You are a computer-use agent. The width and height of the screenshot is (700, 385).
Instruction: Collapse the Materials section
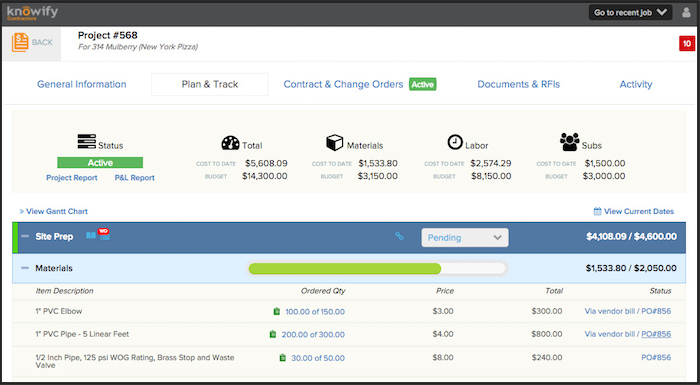pyautogui.click(x=25, y=268)
